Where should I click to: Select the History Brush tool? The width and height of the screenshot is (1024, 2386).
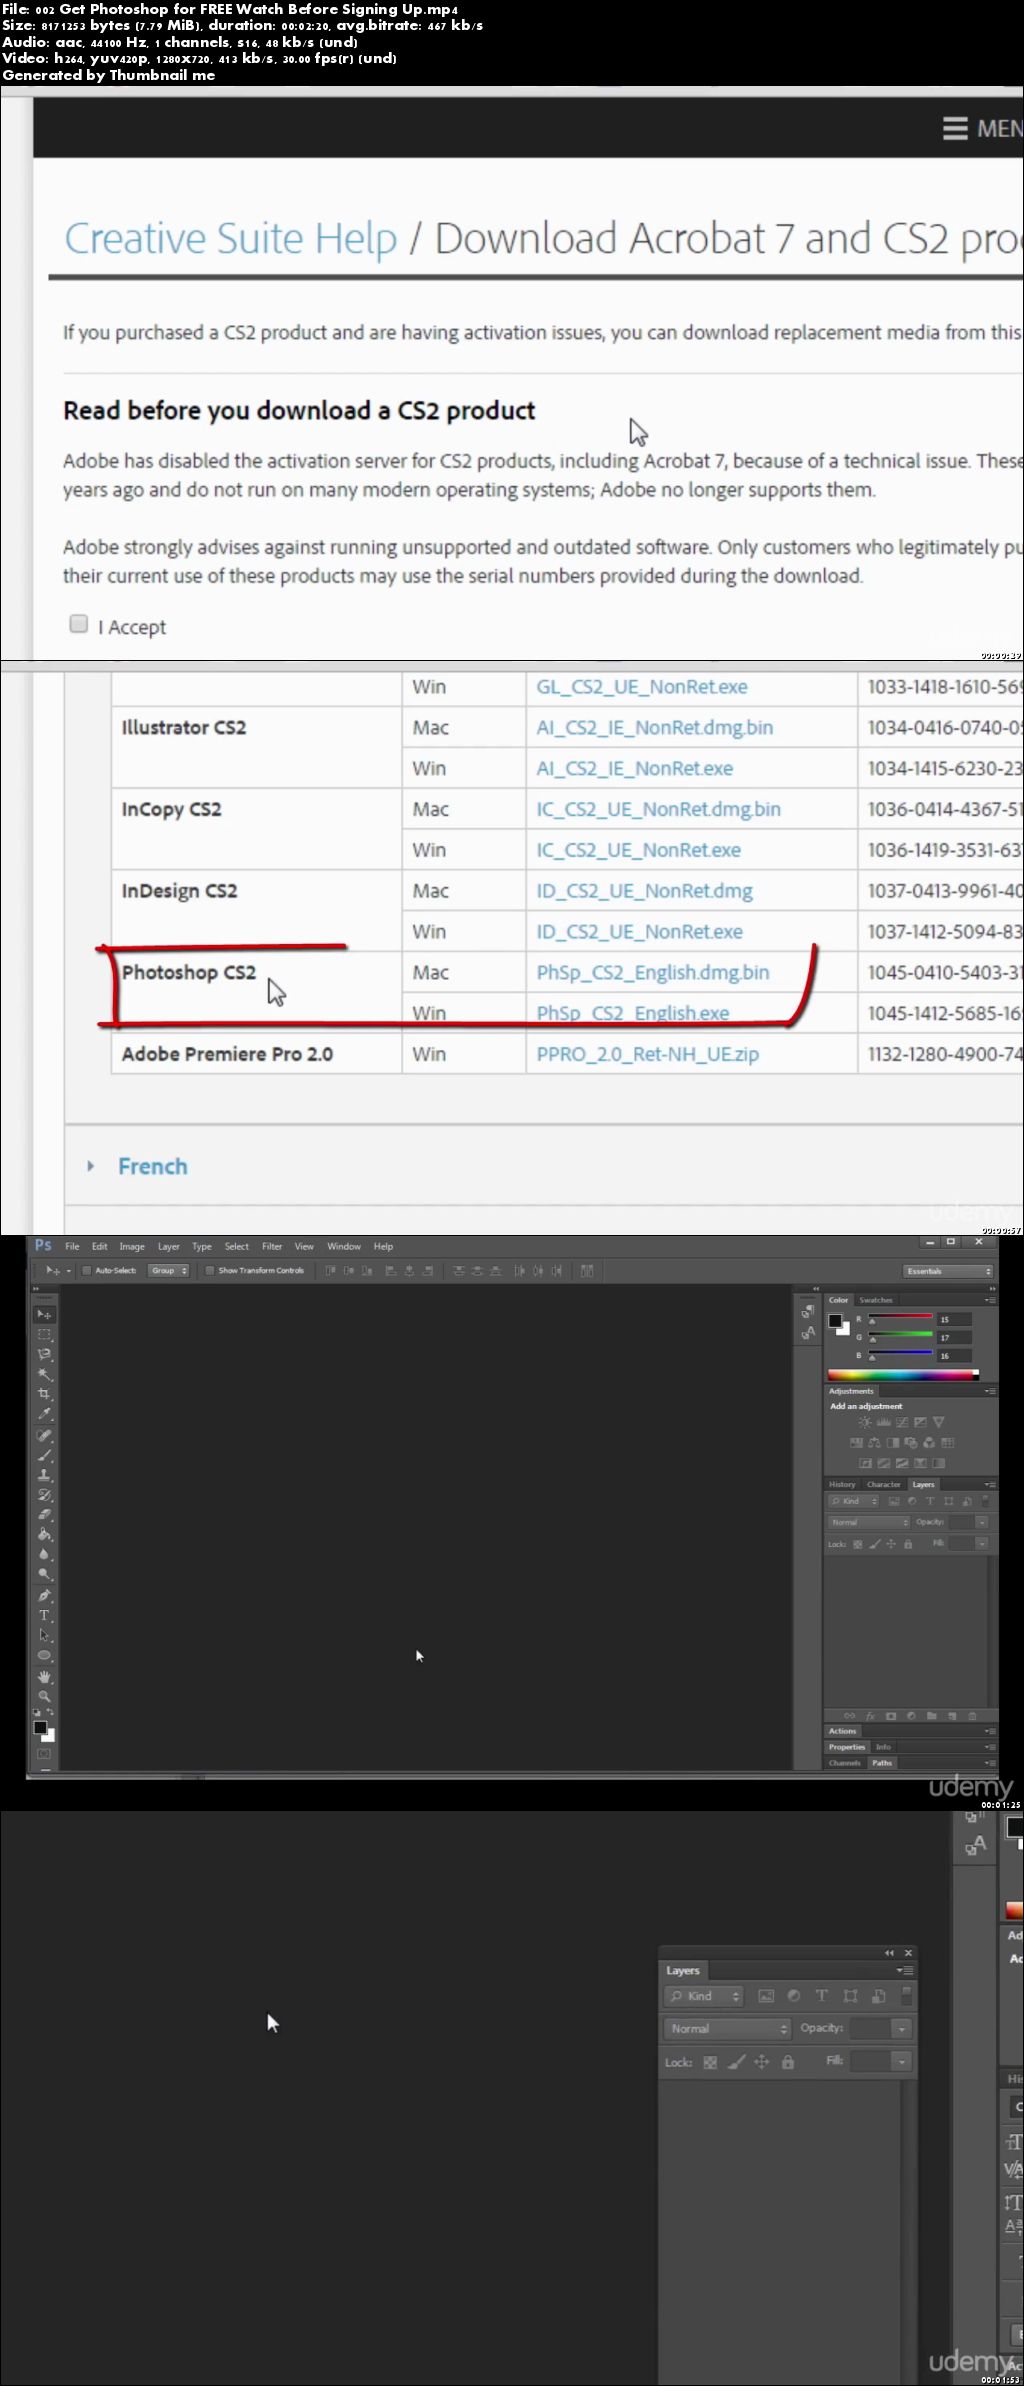pos(44,1495)
